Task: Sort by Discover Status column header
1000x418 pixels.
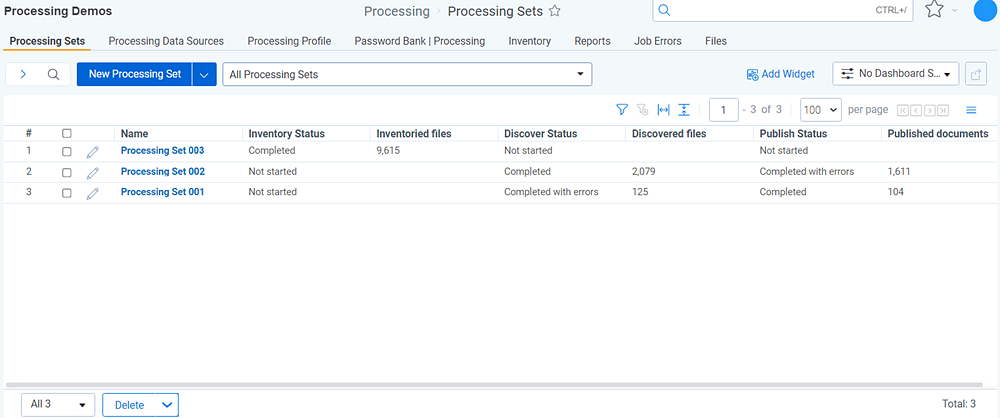Action: point(540,133)
